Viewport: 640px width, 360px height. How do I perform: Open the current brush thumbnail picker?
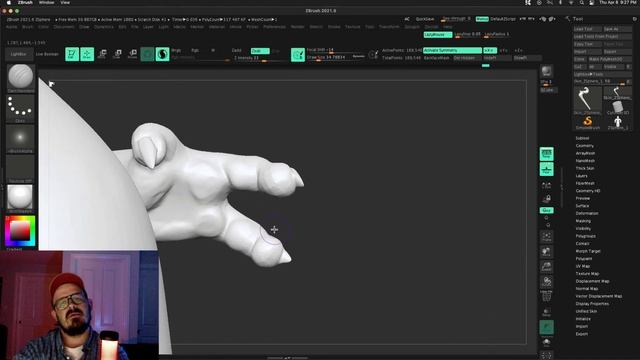[x=20, y=78]
